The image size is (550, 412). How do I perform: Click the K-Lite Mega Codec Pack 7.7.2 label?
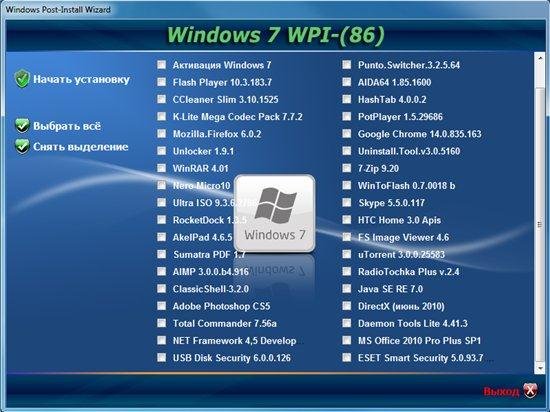237,117
